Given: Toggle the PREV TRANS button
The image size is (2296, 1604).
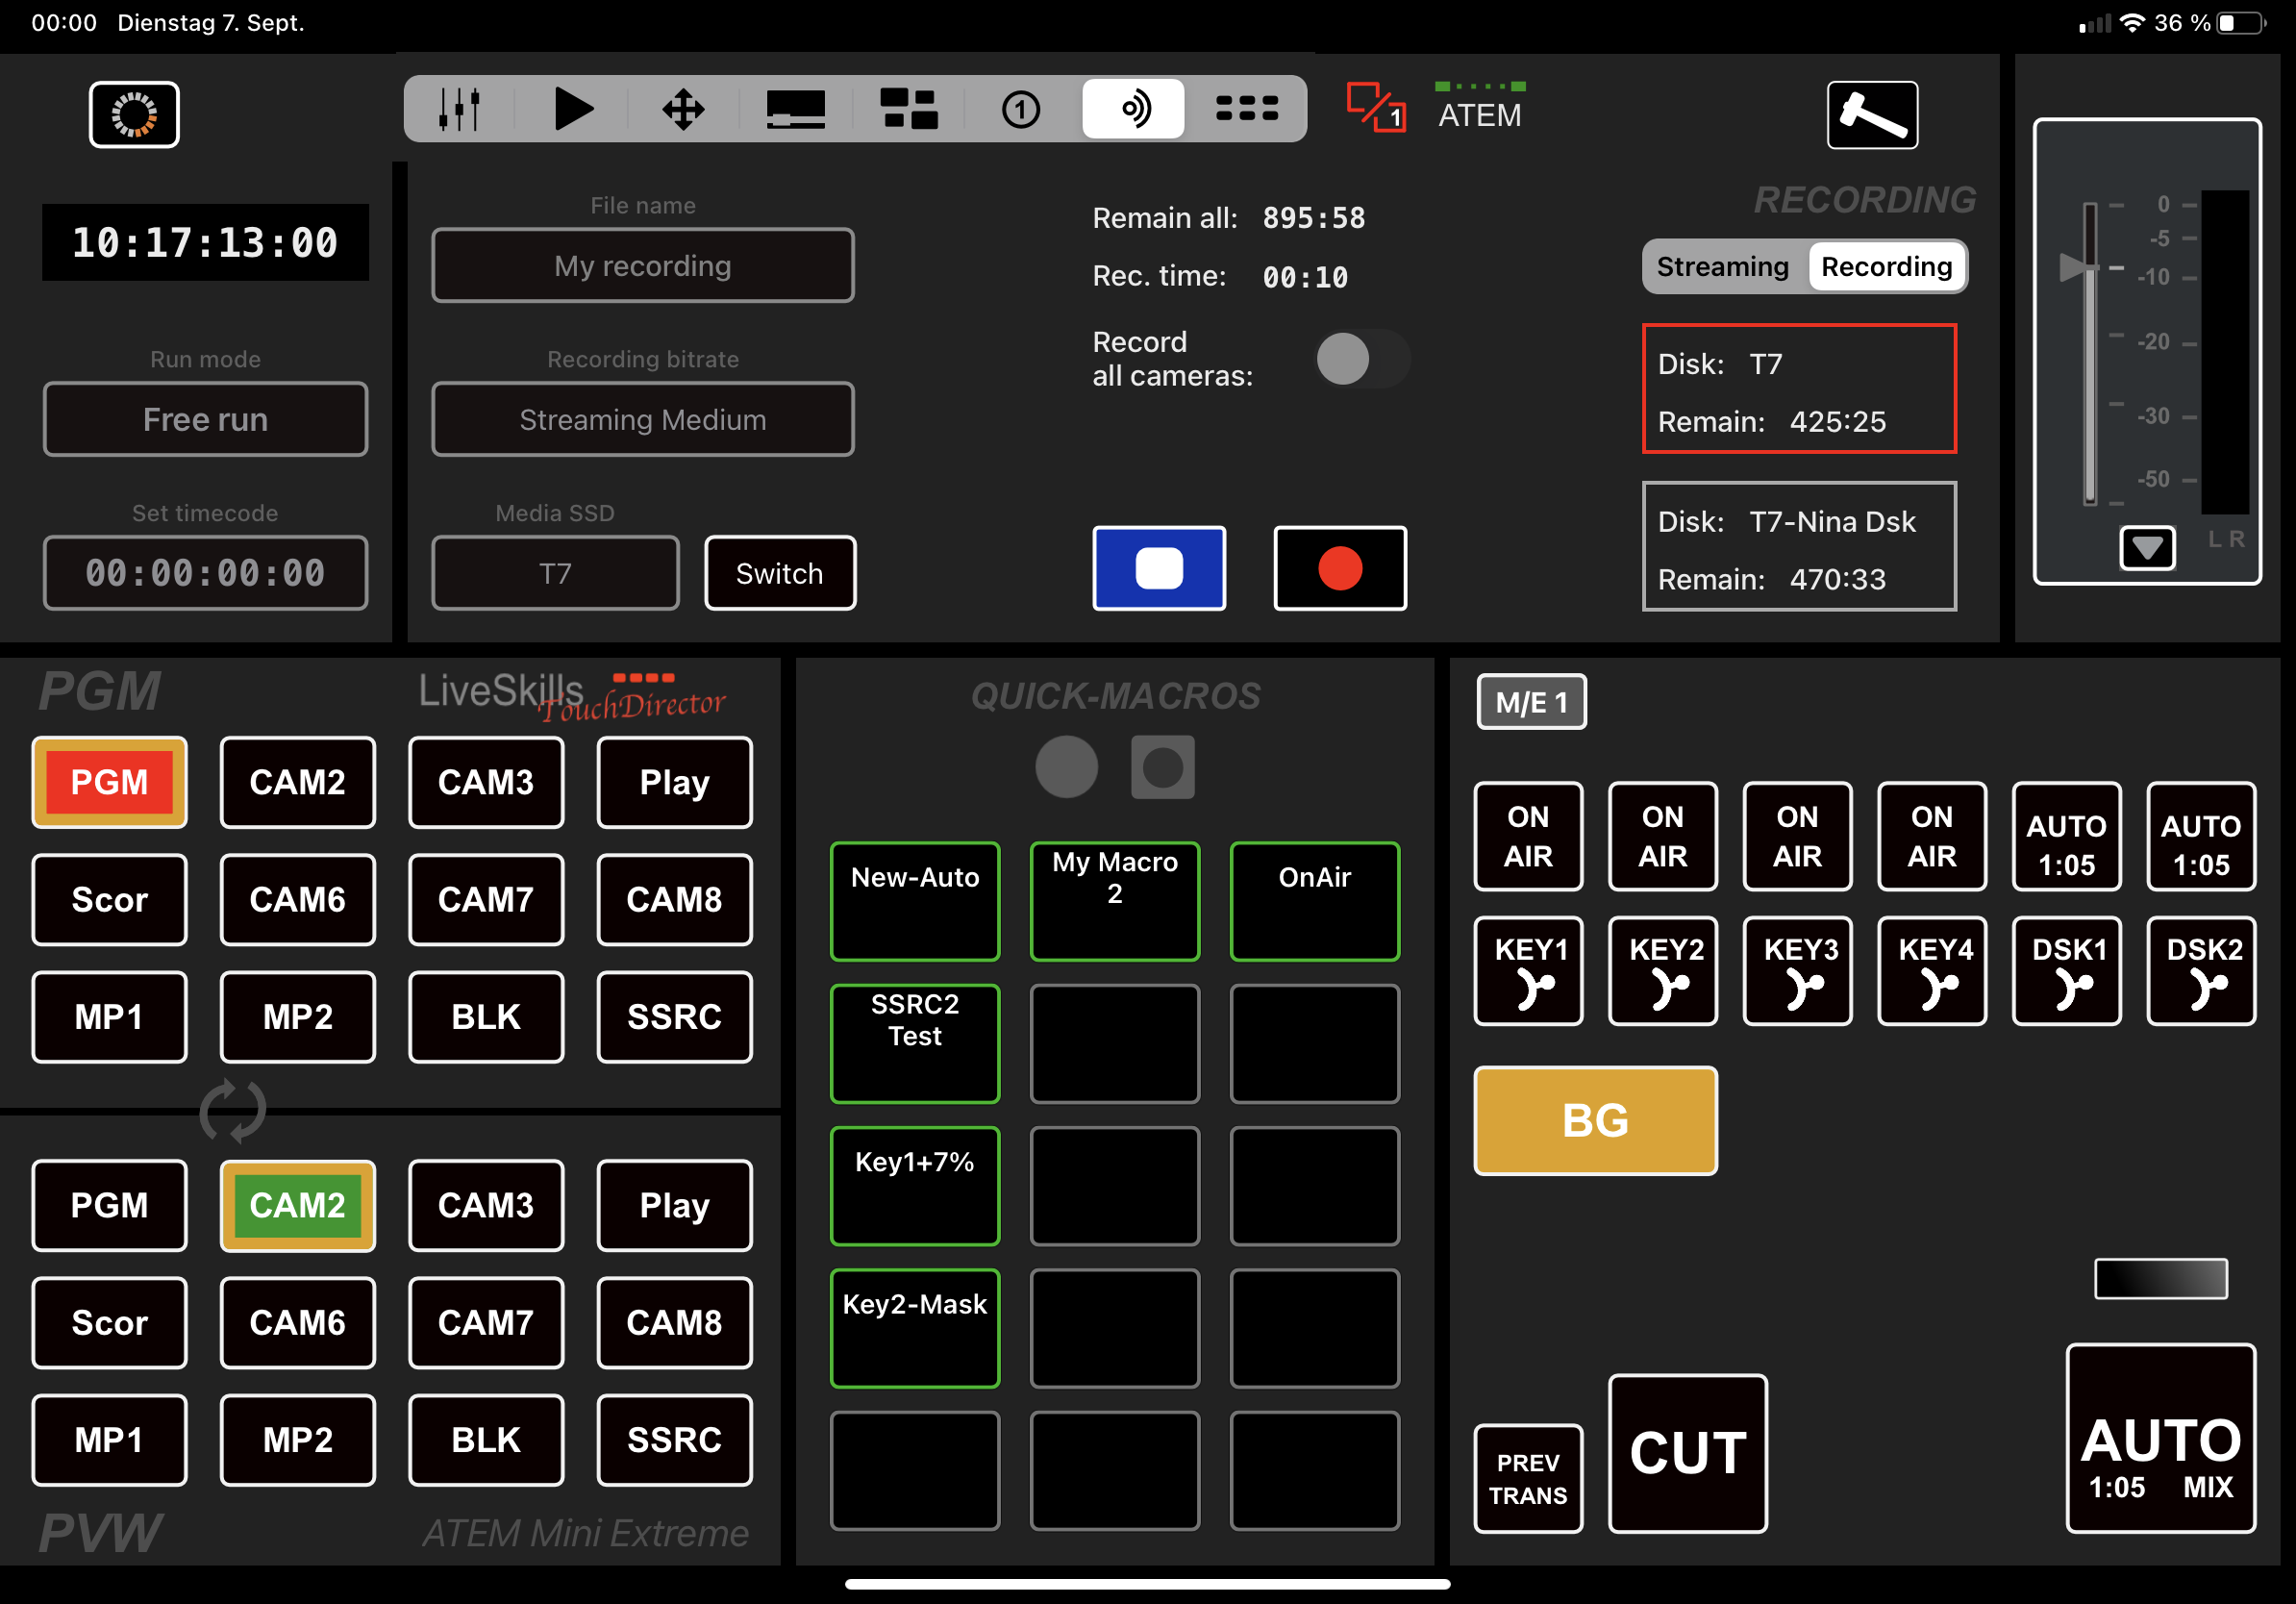Looking at the screenshot, I should pyautogui.click(x=1528, y=1478).
